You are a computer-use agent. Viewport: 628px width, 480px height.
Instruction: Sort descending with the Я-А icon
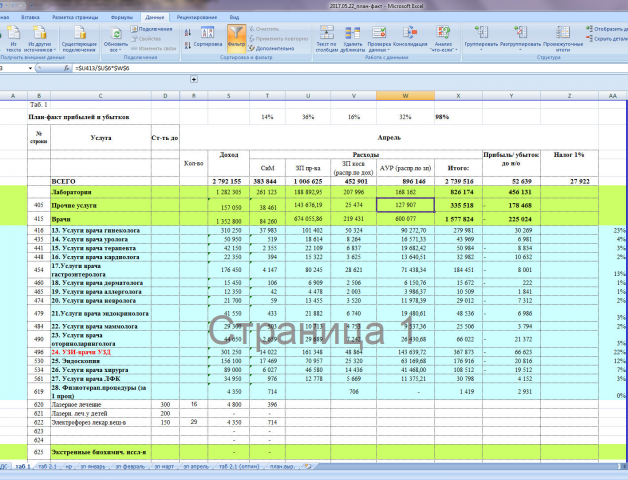(187, 45)
